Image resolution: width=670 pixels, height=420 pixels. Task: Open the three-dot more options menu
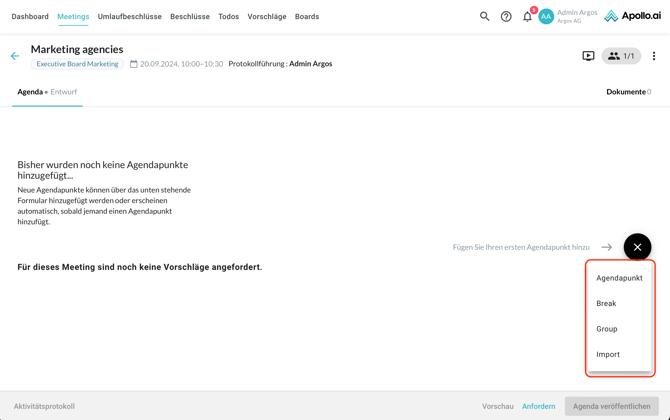pos(654,56)
